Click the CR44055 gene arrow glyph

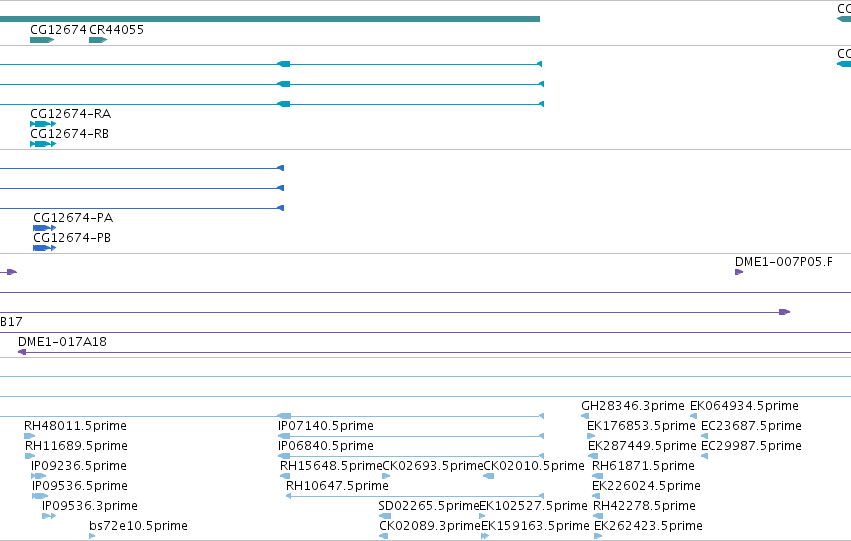point(98,40)
